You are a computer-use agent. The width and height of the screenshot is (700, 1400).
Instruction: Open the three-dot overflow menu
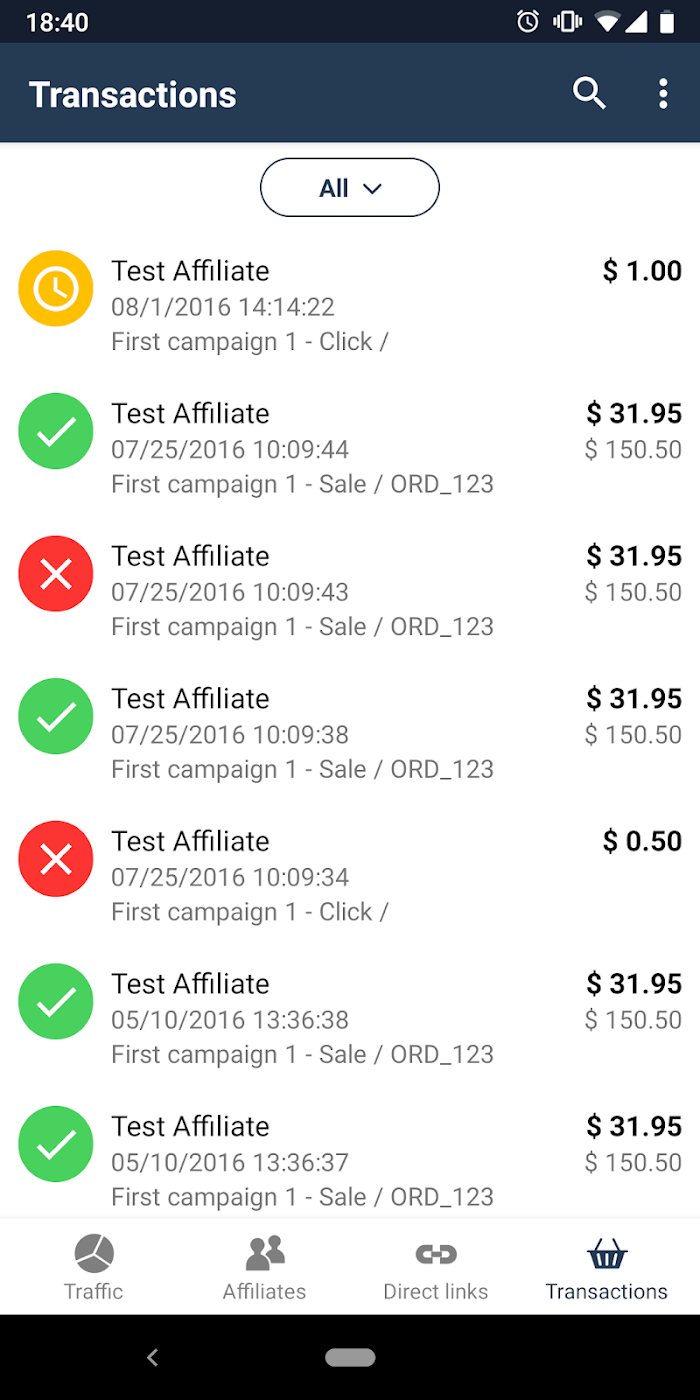pos(663,94)
